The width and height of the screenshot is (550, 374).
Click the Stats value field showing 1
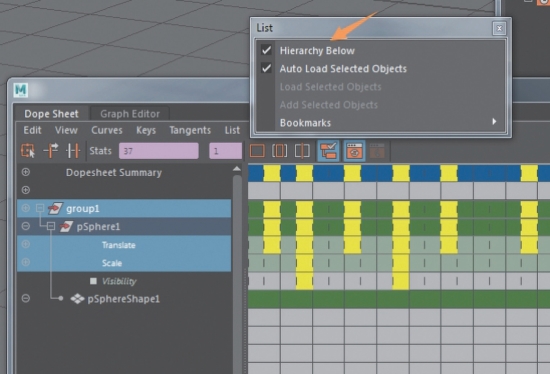click(x=226, y=151)
